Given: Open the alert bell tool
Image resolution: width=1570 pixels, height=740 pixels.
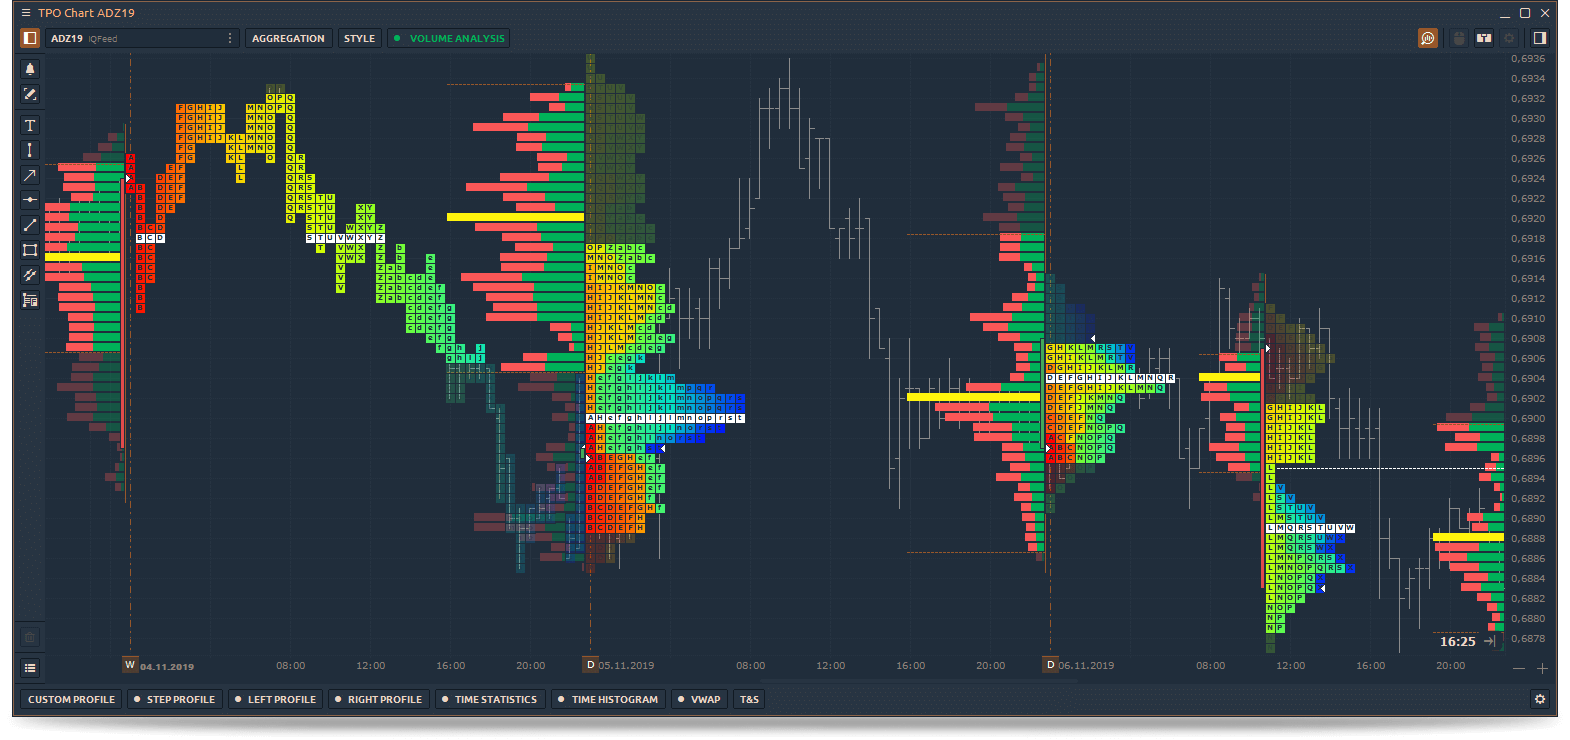Looking at the screenshot, I should tap(30, 69).
